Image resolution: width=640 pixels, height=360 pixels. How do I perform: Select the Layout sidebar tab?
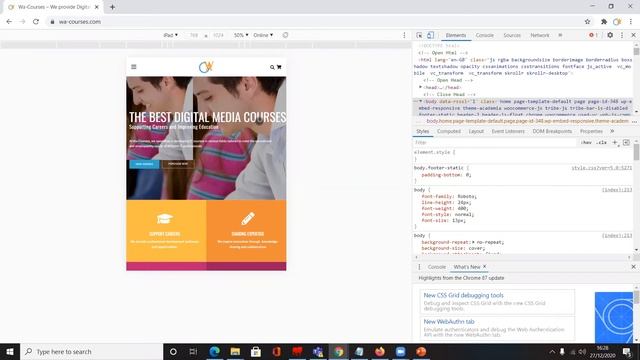point(476,131)
